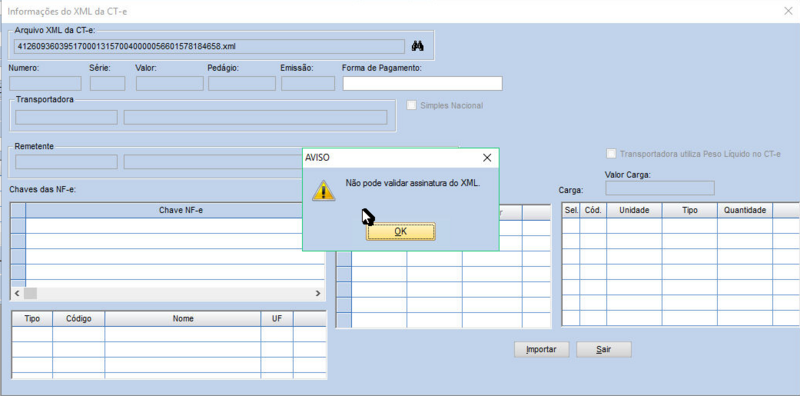Click the Arquivo XML da CT-e path field
Screen dimensions: 800x396
(x=210, y=46)
